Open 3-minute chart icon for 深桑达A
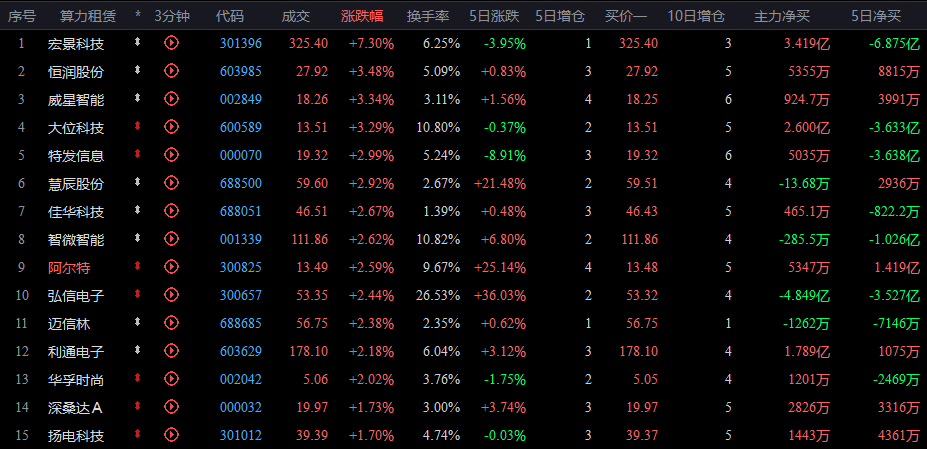Screen dimensions: 927x449 point(171,407)
